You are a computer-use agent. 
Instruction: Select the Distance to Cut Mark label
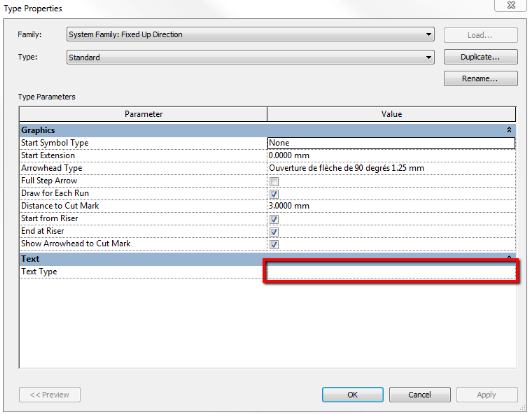click(60, 206)
